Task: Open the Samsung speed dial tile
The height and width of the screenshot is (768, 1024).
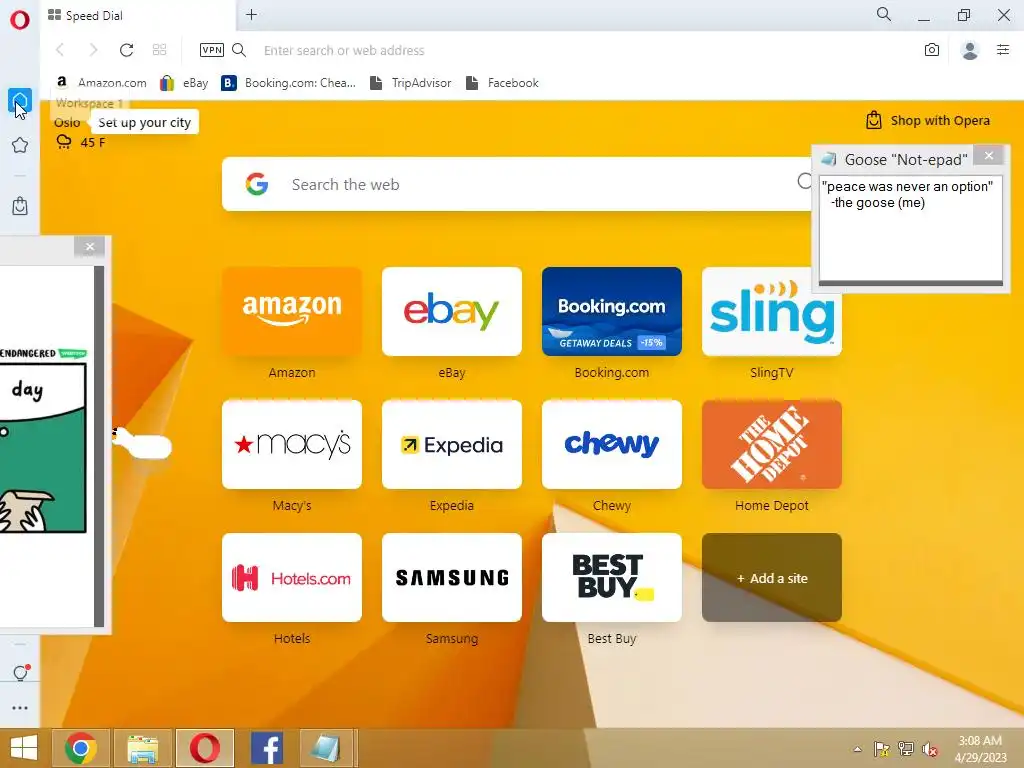Action: pos(452,578)
